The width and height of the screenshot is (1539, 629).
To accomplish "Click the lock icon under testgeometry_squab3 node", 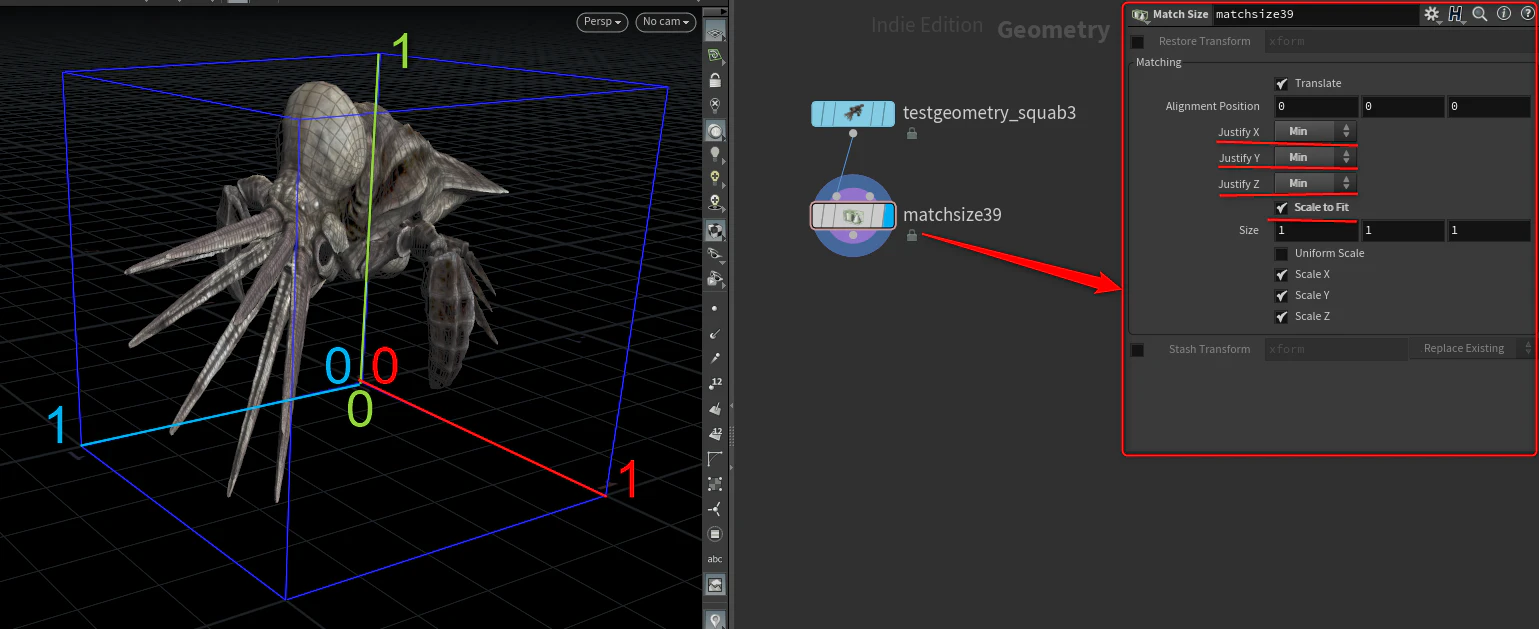I will click(x=912, y=134).
